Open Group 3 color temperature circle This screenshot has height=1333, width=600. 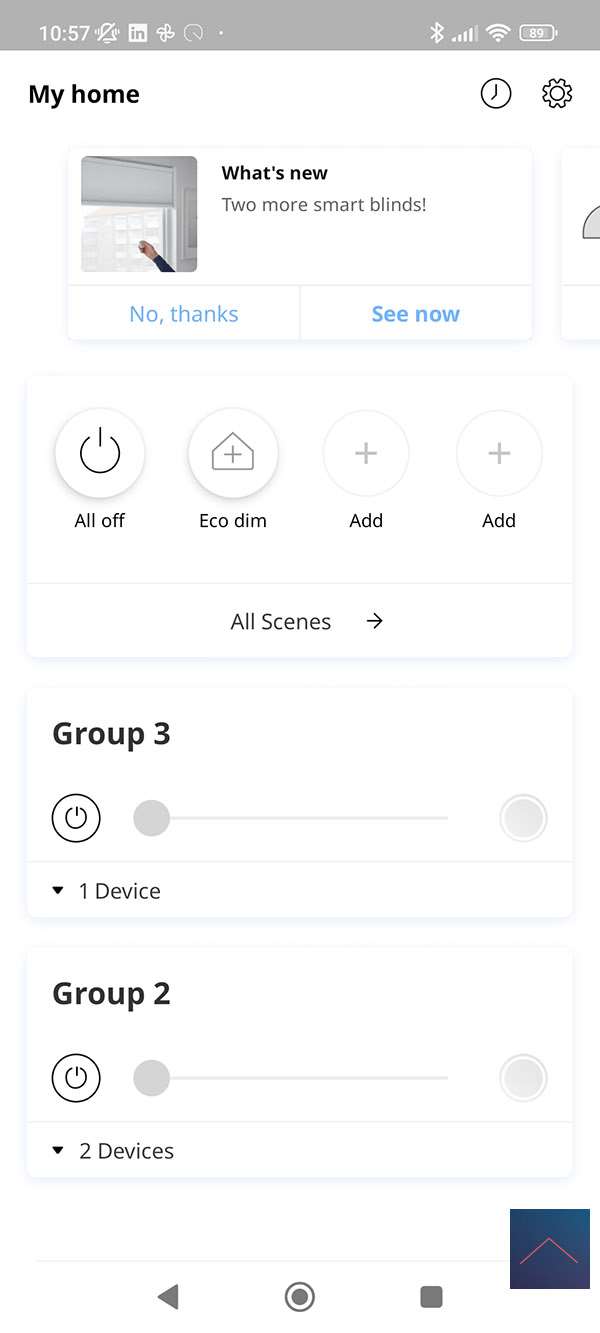[523, 819]
